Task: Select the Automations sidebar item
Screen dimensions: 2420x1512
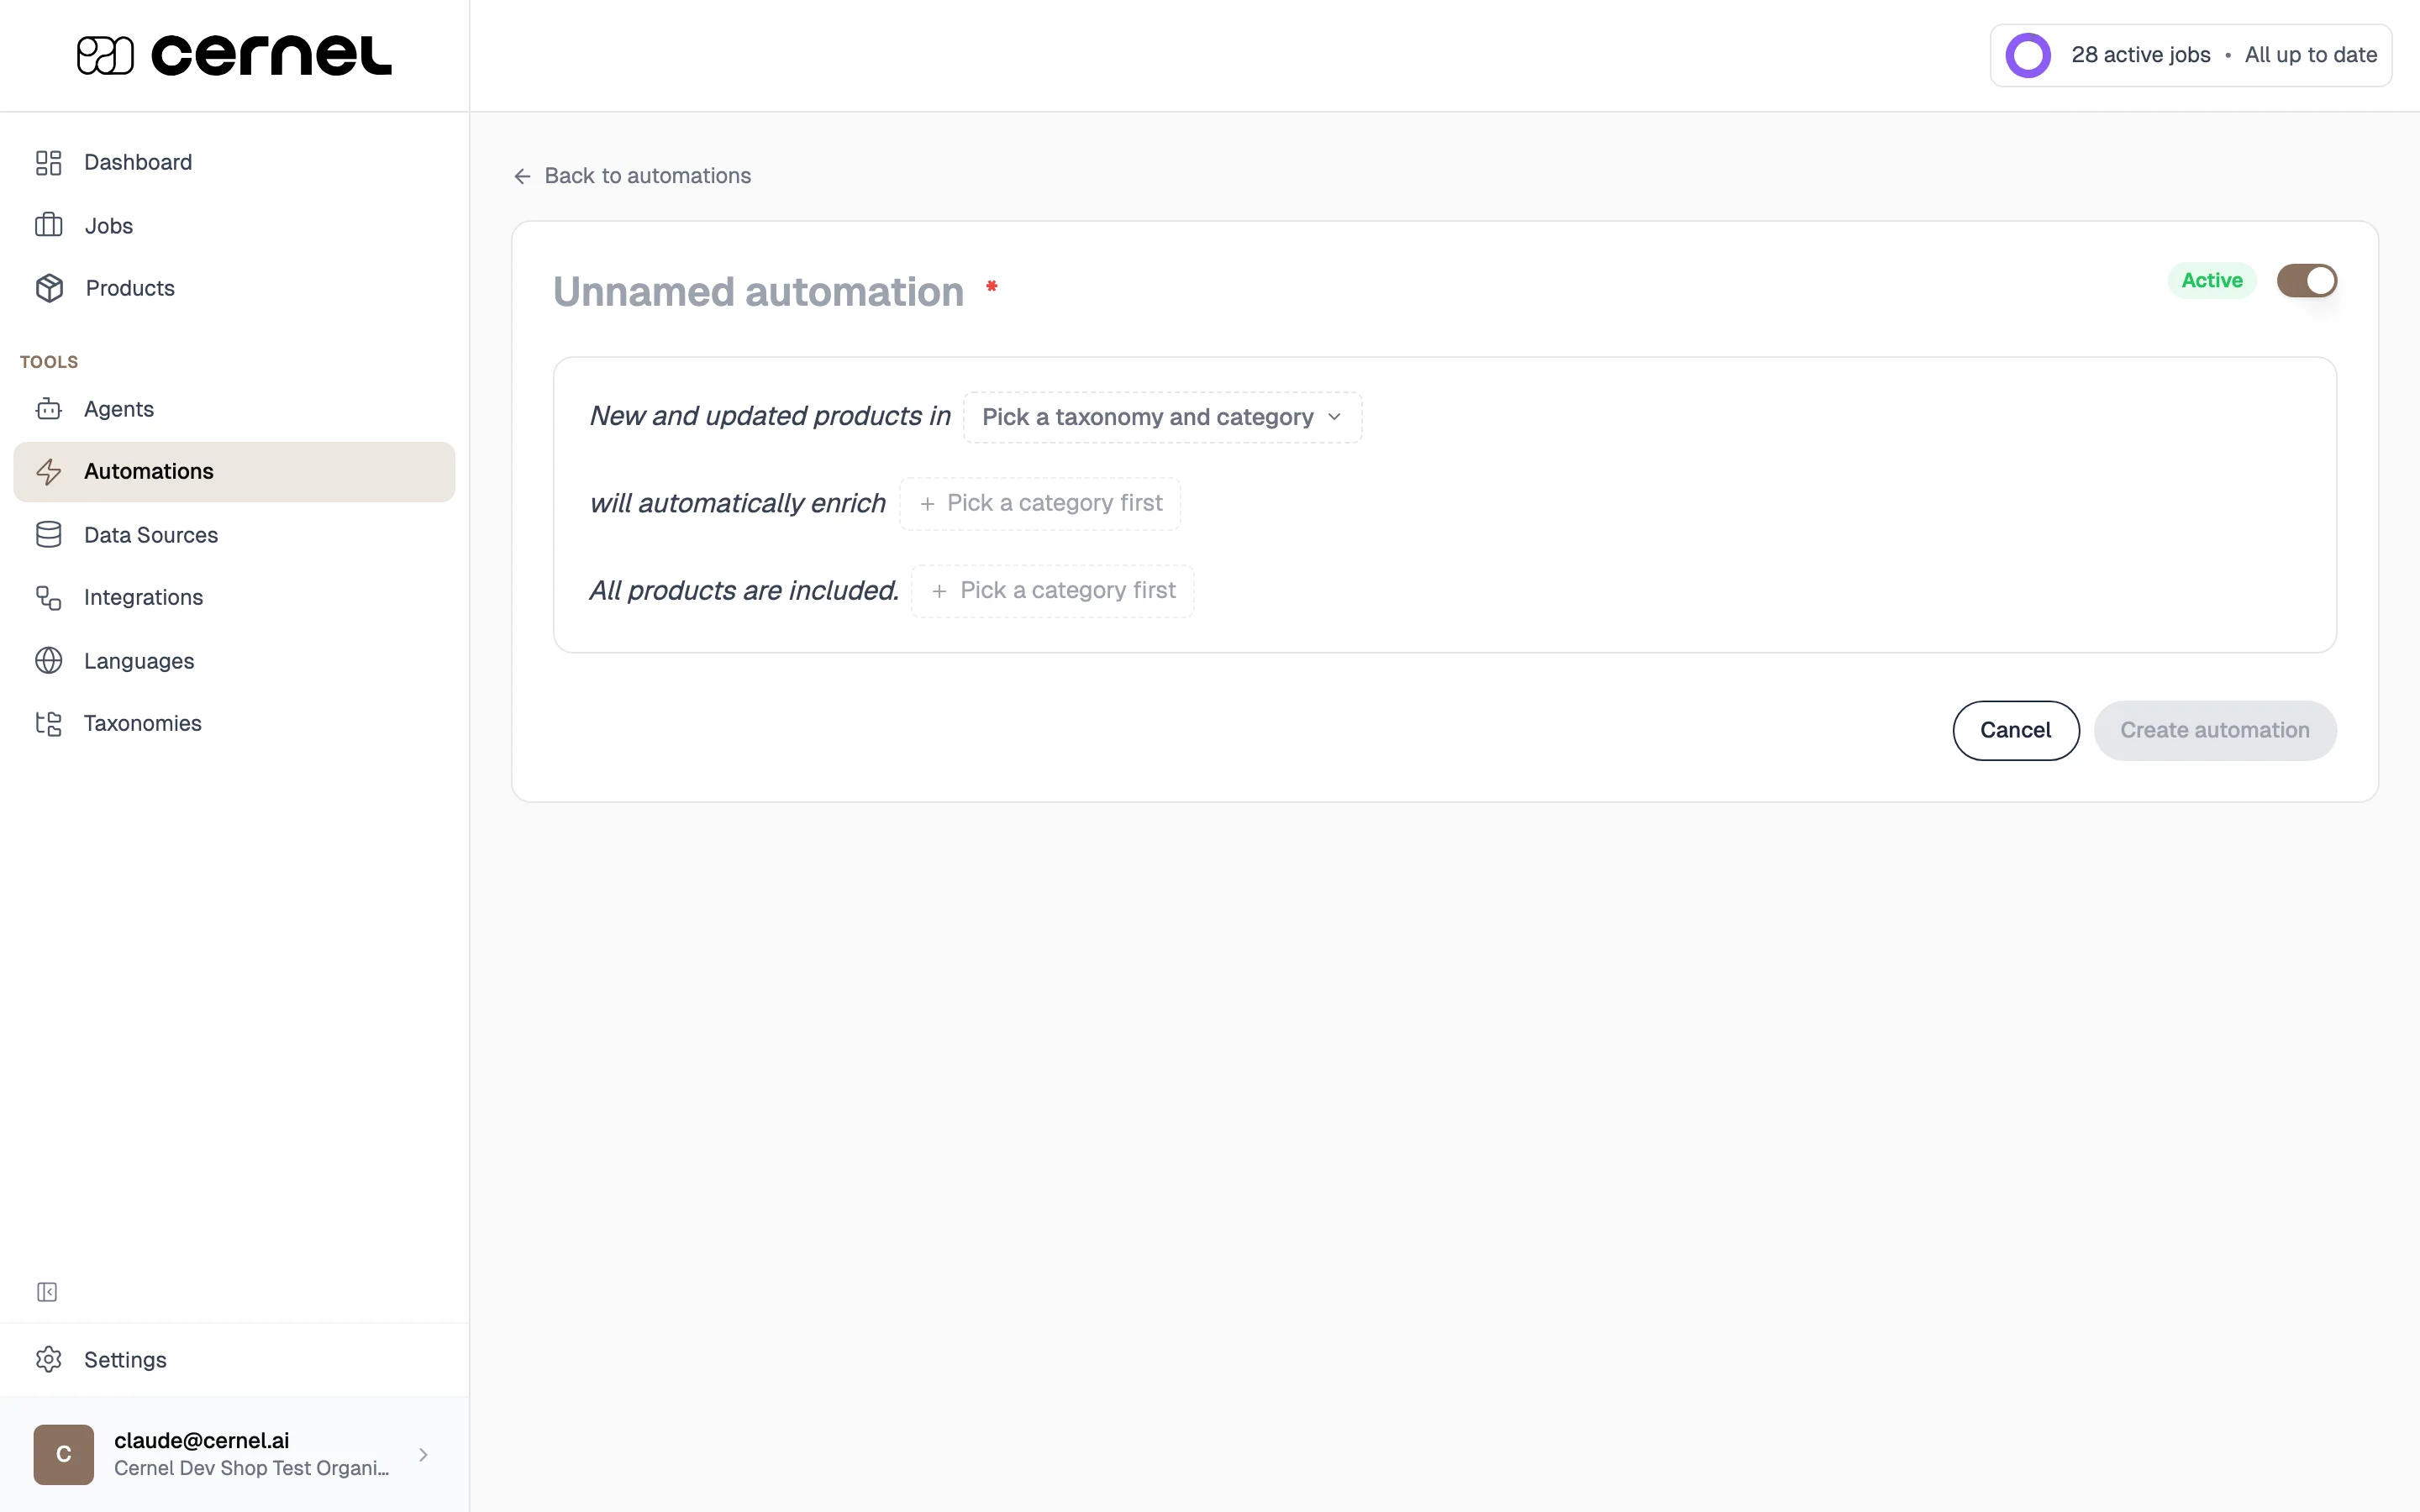Action: tap(234, 472)
